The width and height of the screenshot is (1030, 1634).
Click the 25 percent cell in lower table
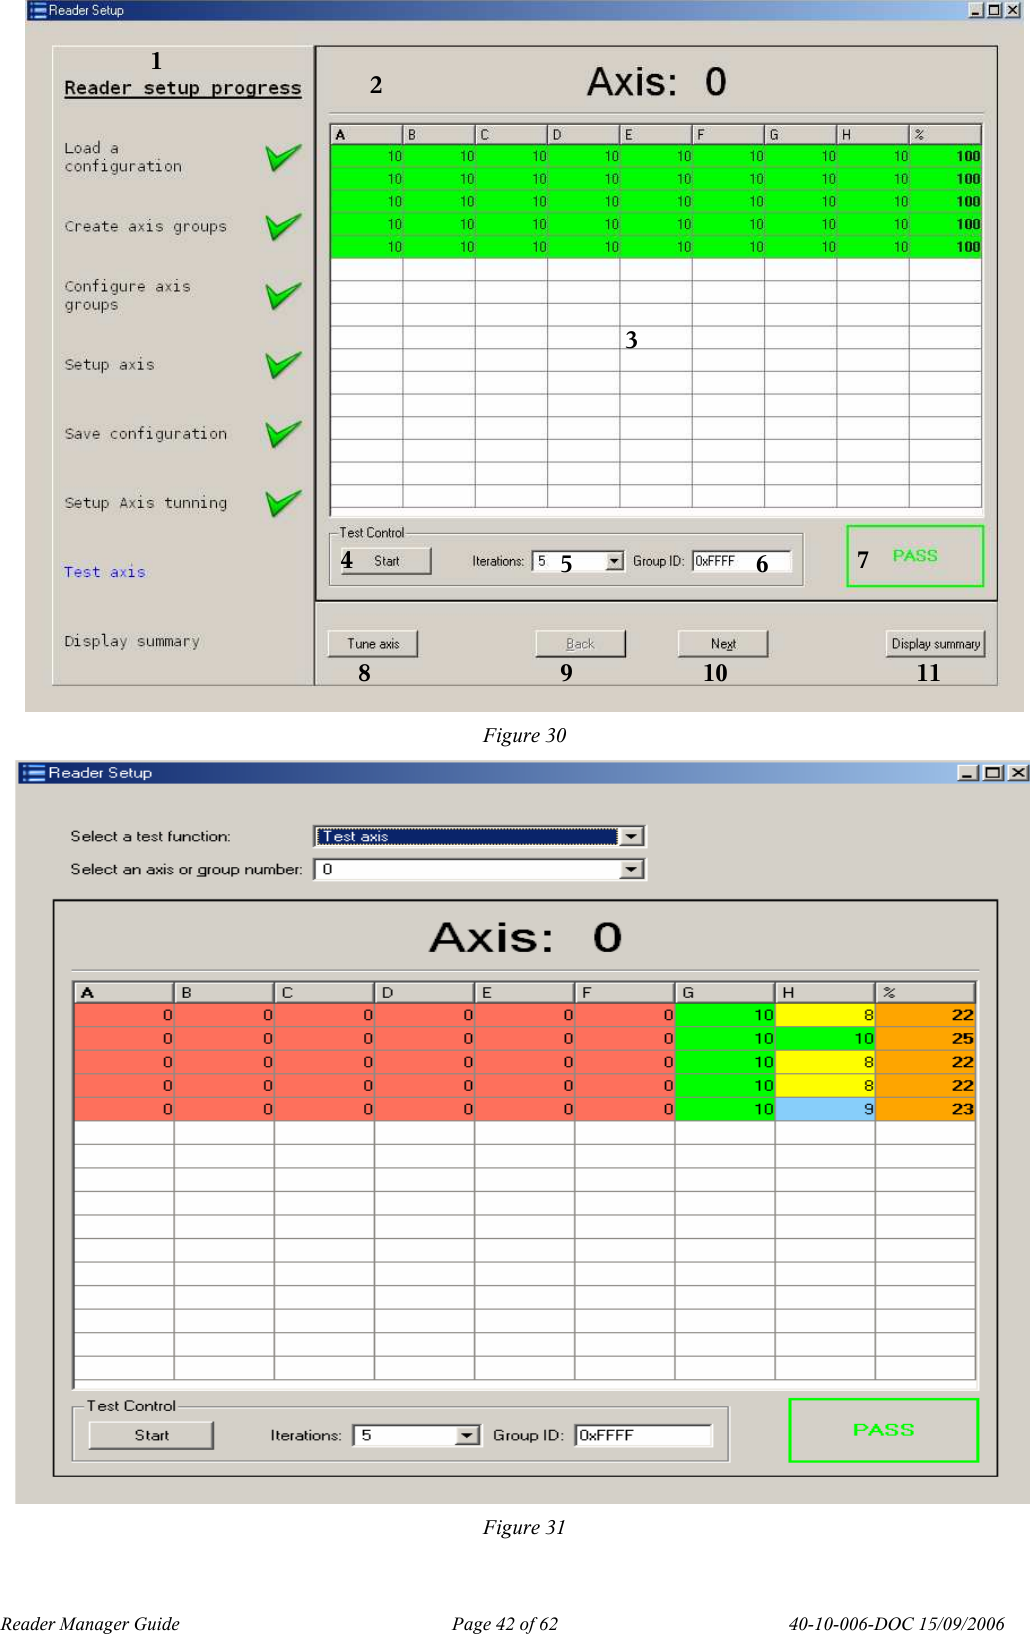(x=925, y=1038)
